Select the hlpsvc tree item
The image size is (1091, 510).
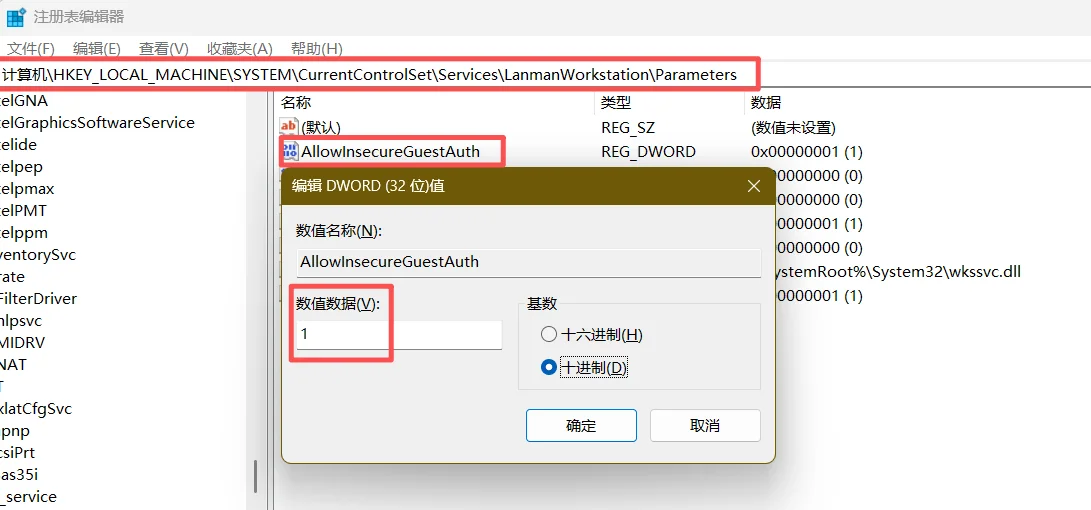21,321
